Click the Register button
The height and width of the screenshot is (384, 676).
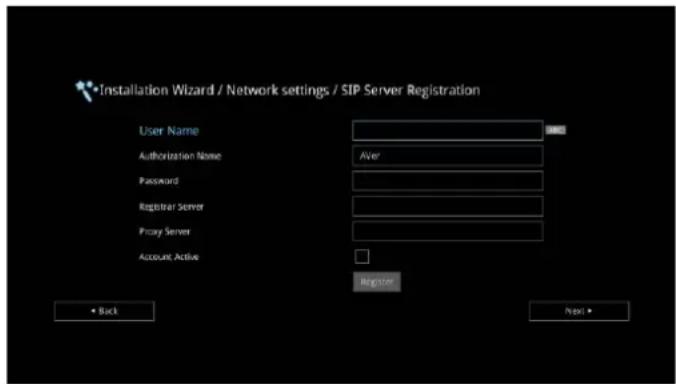tap(377, 282)
